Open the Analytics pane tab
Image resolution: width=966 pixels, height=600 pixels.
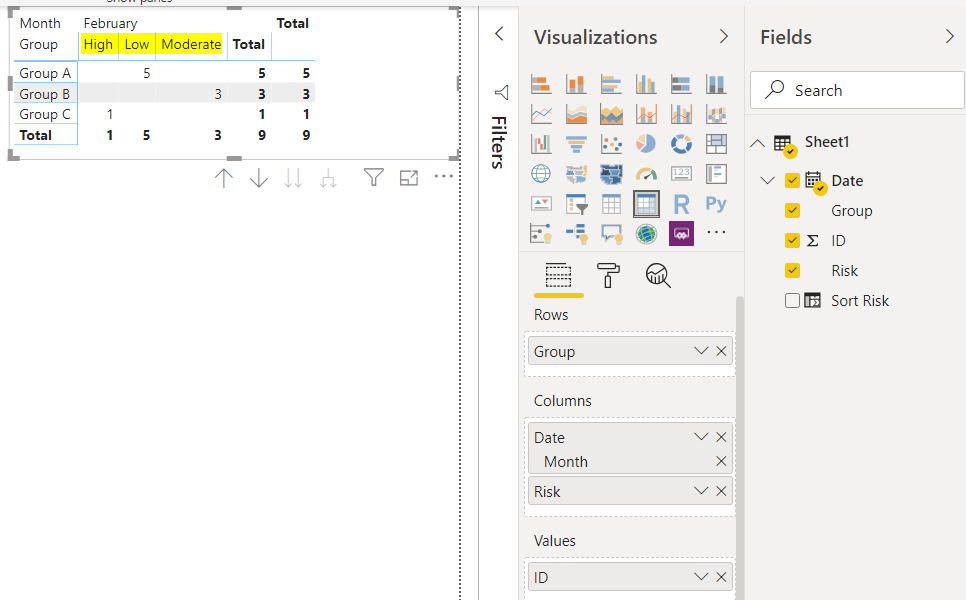(657, 276)
